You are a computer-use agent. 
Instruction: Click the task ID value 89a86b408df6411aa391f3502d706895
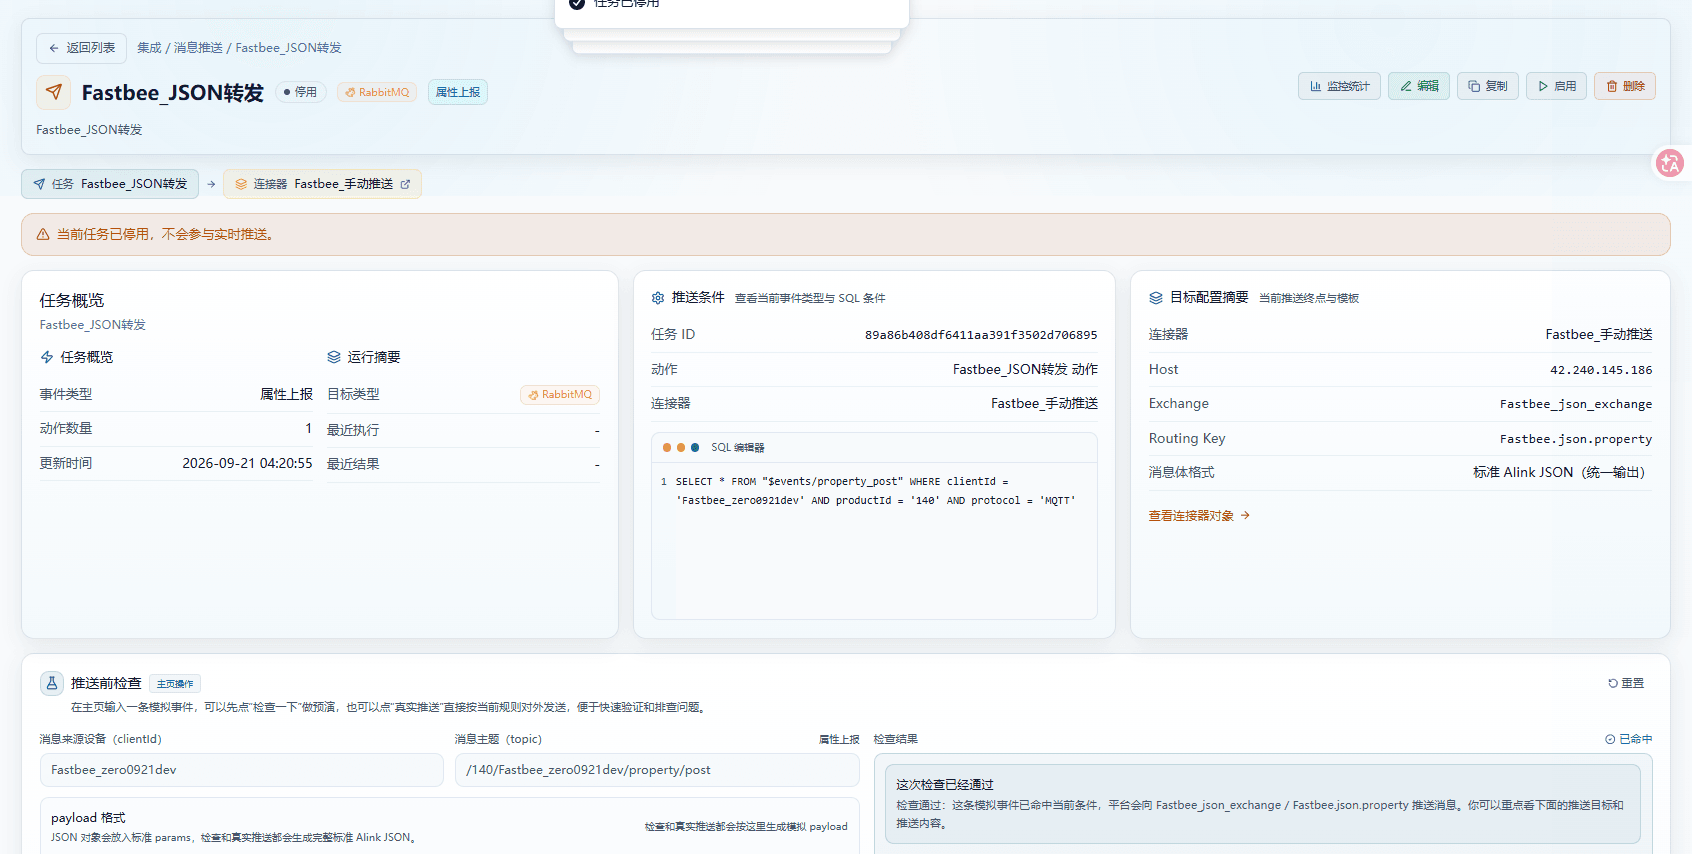click(x=981, y=335)
